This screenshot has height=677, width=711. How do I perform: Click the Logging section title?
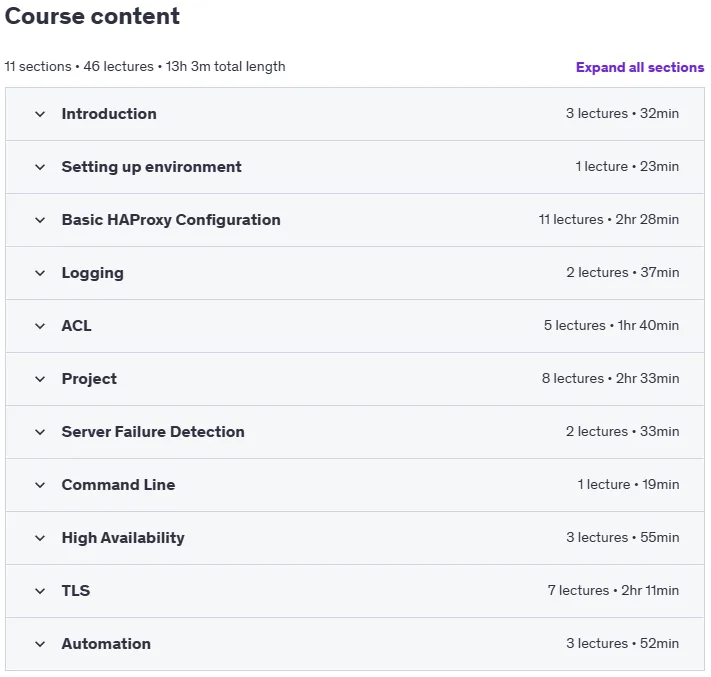tap(93, 273)
